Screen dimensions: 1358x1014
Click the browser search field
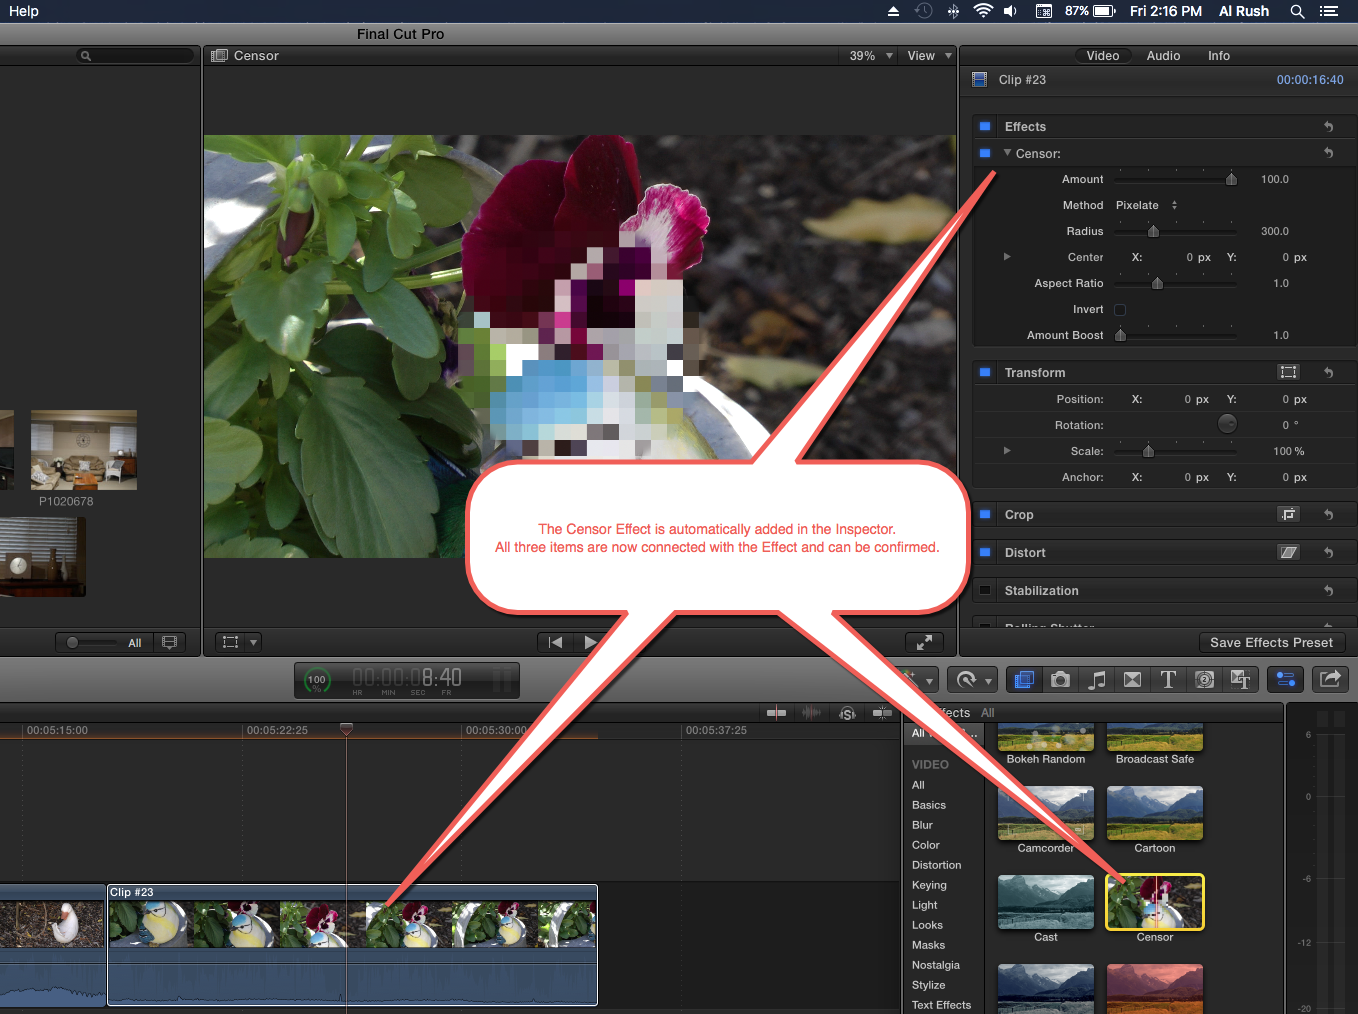pyautogui.click(x=135, y=56)
